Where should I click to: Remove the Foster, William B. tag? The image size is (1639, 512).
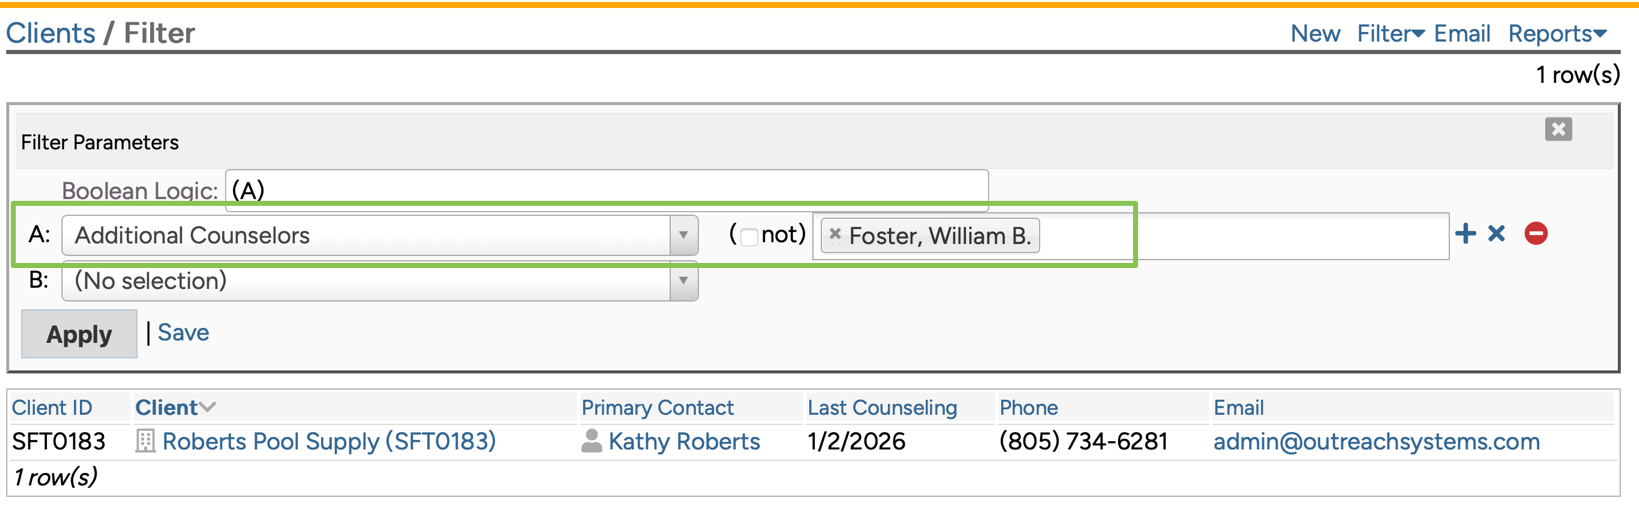(835, 235)
